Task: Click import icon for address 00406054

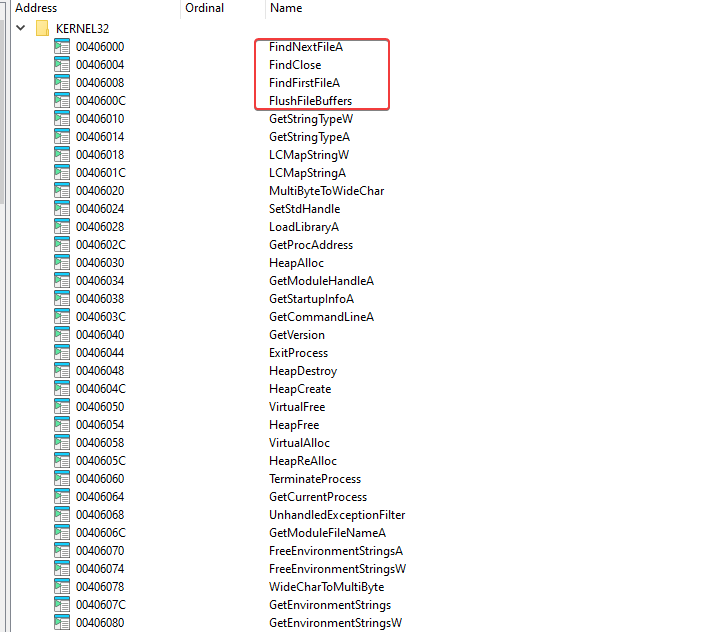Action: pyautogui.click(x=62, y=425)
